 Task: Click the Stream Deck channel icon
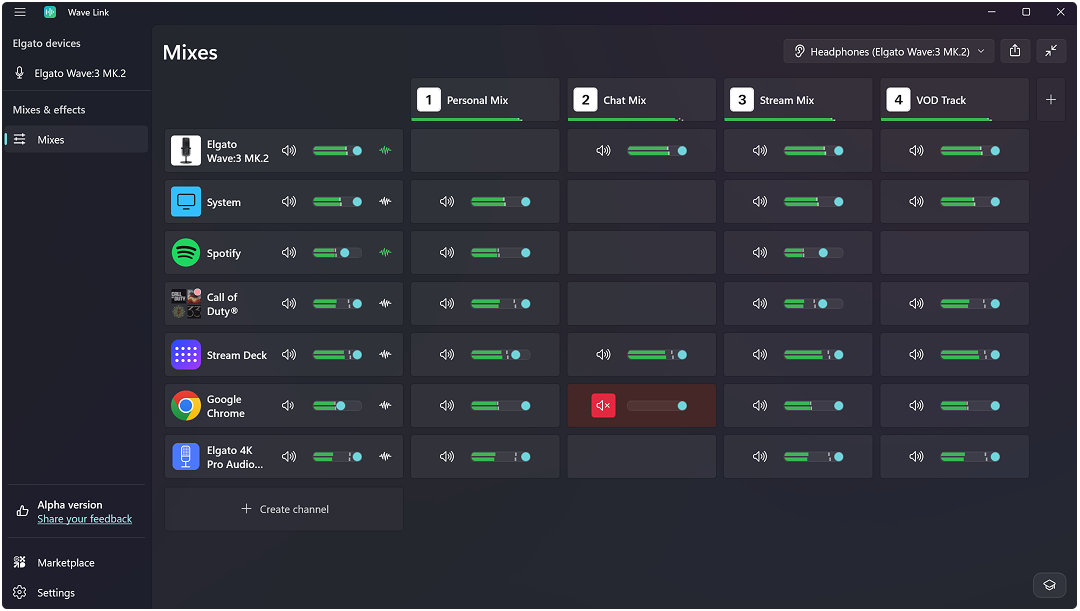186,355
